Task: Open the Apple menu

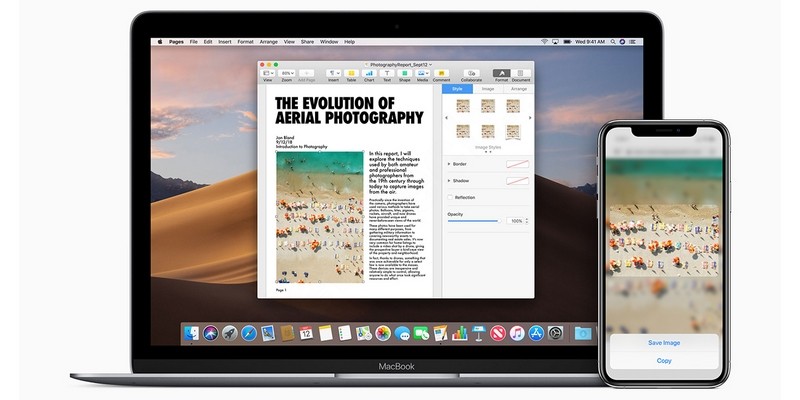Action: pos(160,42)
